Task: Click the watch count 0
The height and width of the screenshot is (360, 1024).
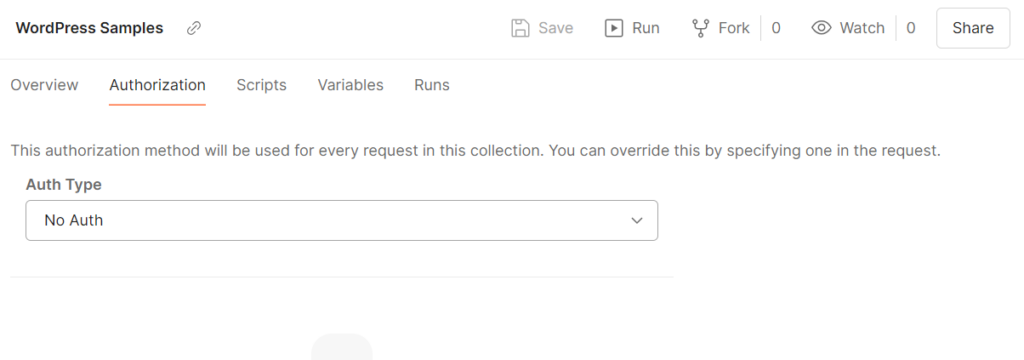Action: tap(910, 28)
